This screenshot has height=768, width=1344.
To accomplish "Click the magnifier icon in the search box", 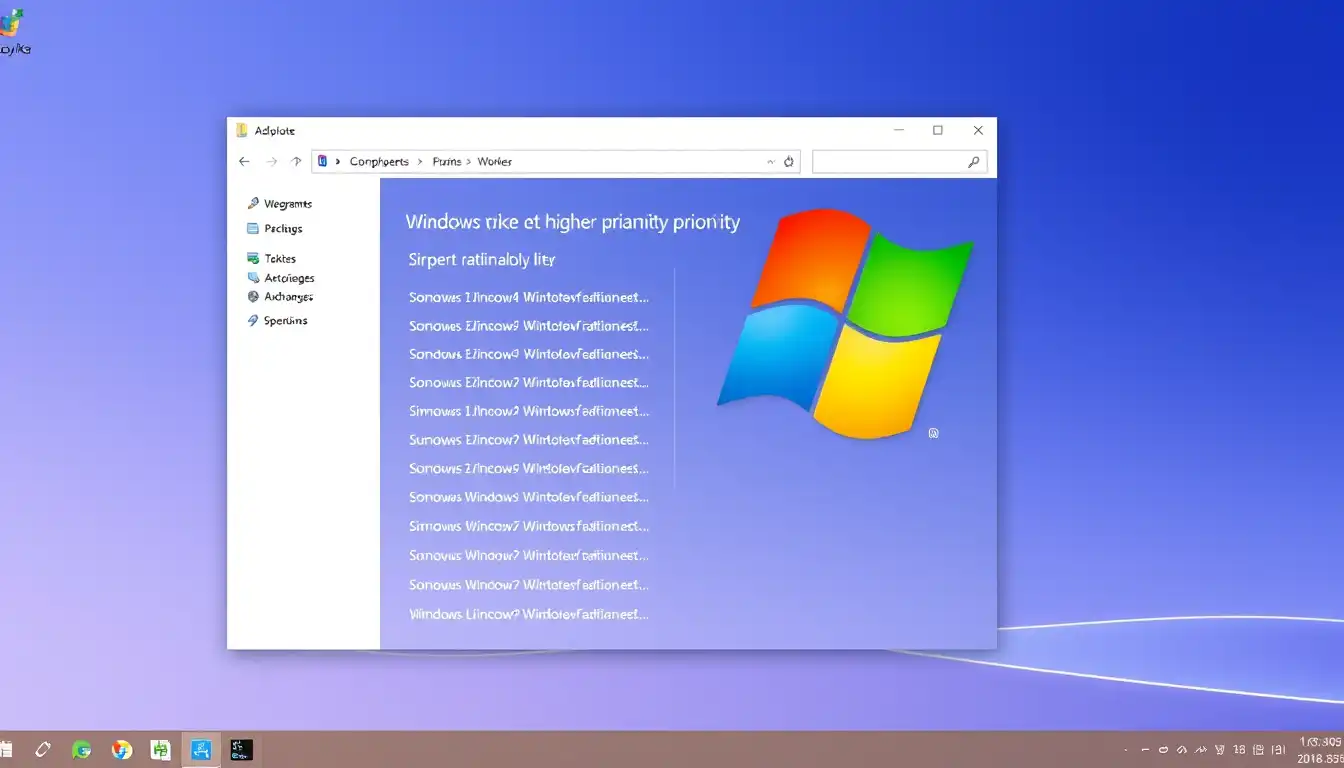I will point(974,161).
